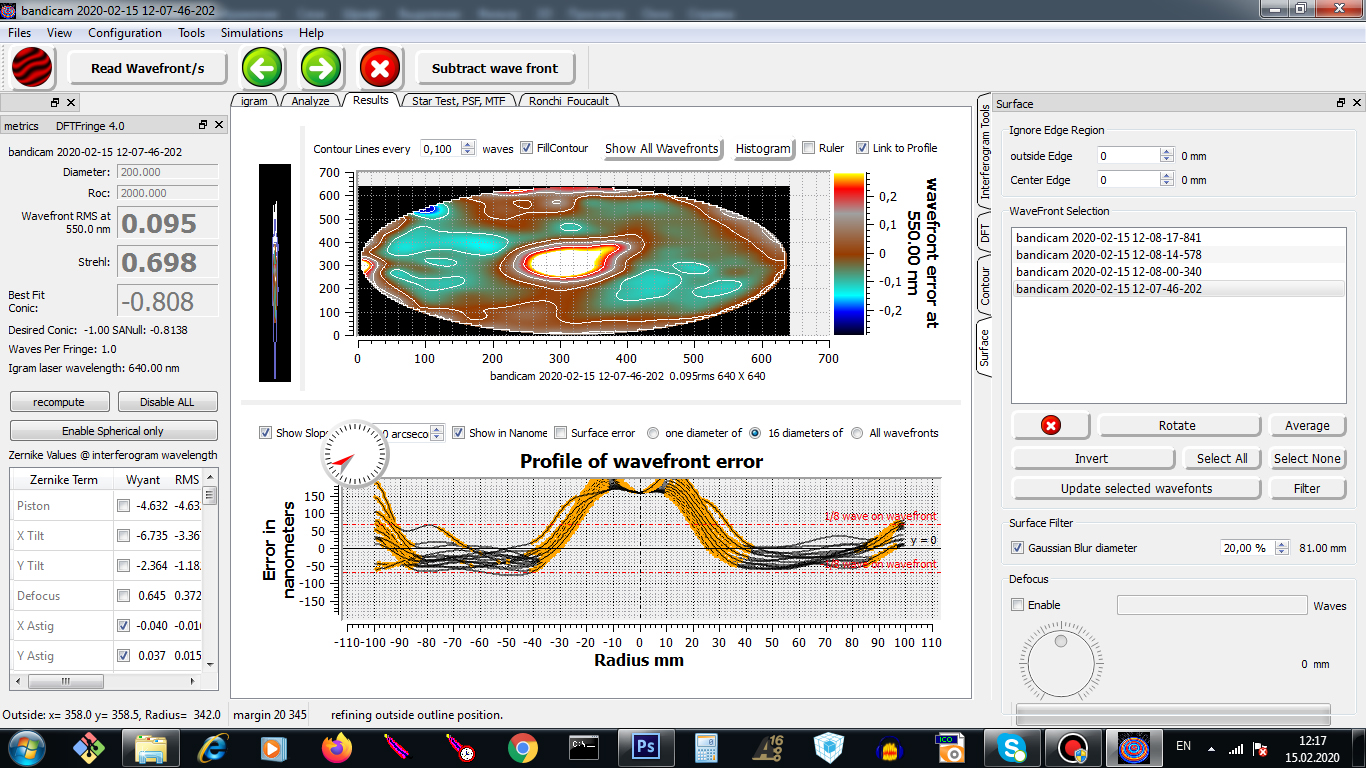This screenshot has height=768, width=1366.
Task: Click the red X delete icon in toolbar
Action: [x=380, y=69]
